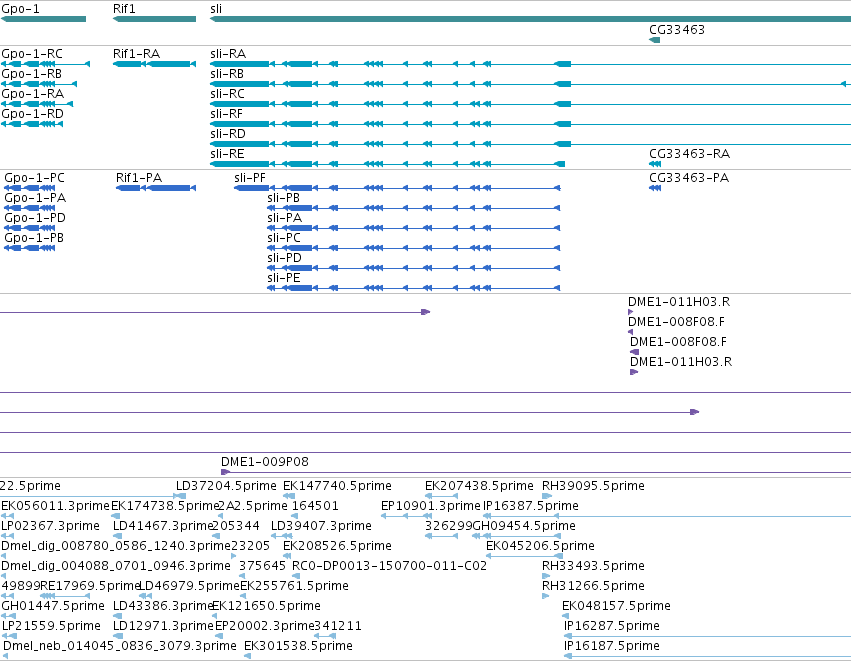
Task: Open the CG33463-RA transcript label
Action: coord(689,154)
